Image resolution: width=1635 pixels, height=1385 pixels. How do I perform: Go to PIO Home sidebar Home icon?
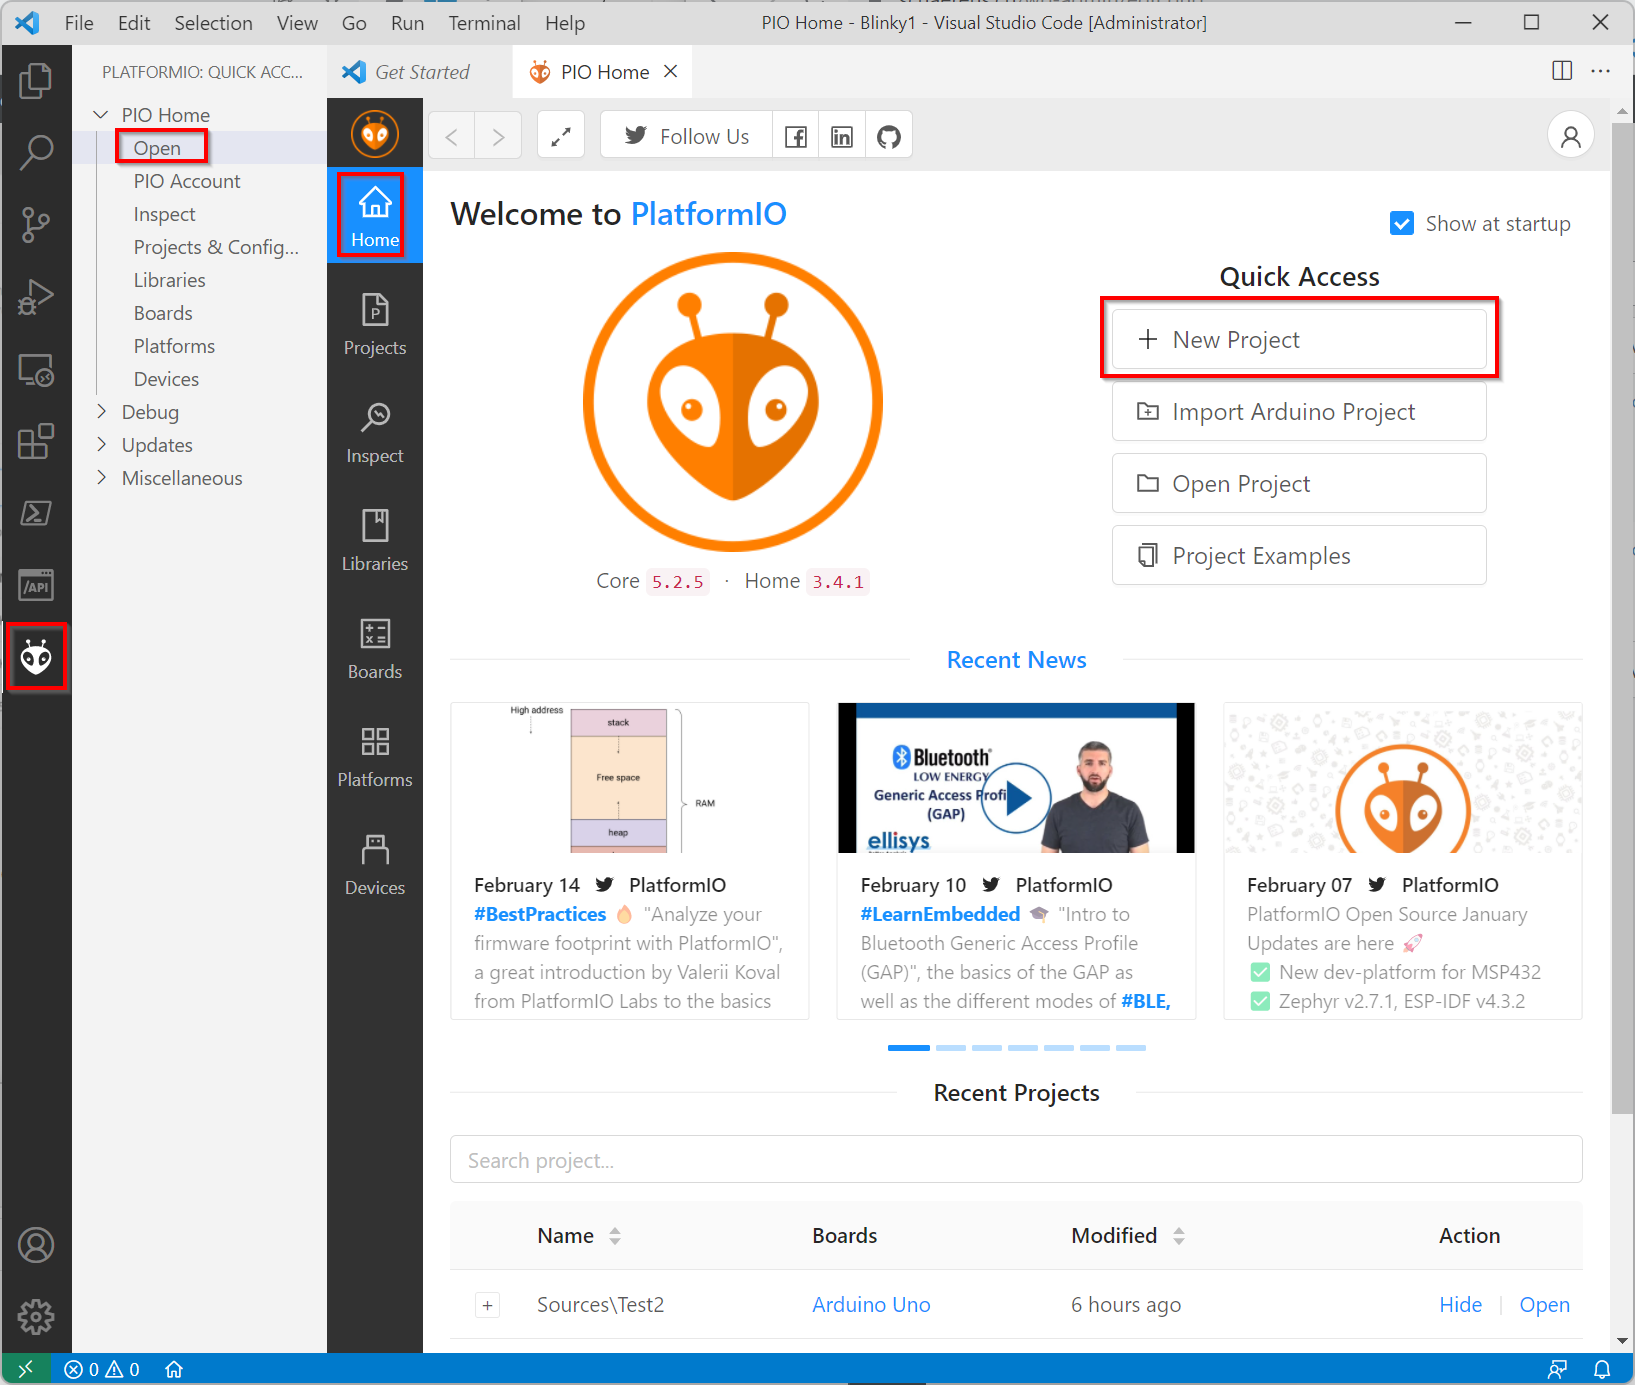click(x=375, y=216)
